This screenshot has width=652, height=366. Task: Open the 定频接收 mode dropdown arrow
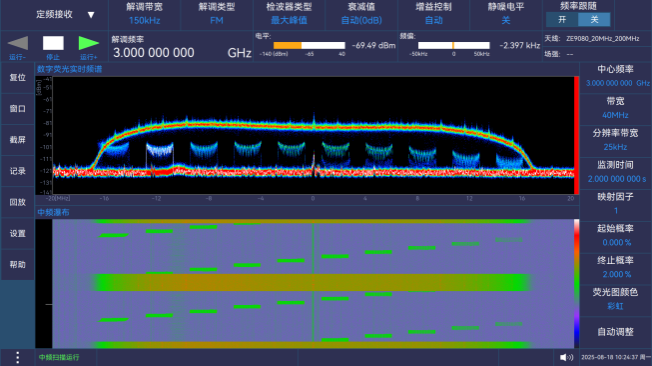(91, 15)
